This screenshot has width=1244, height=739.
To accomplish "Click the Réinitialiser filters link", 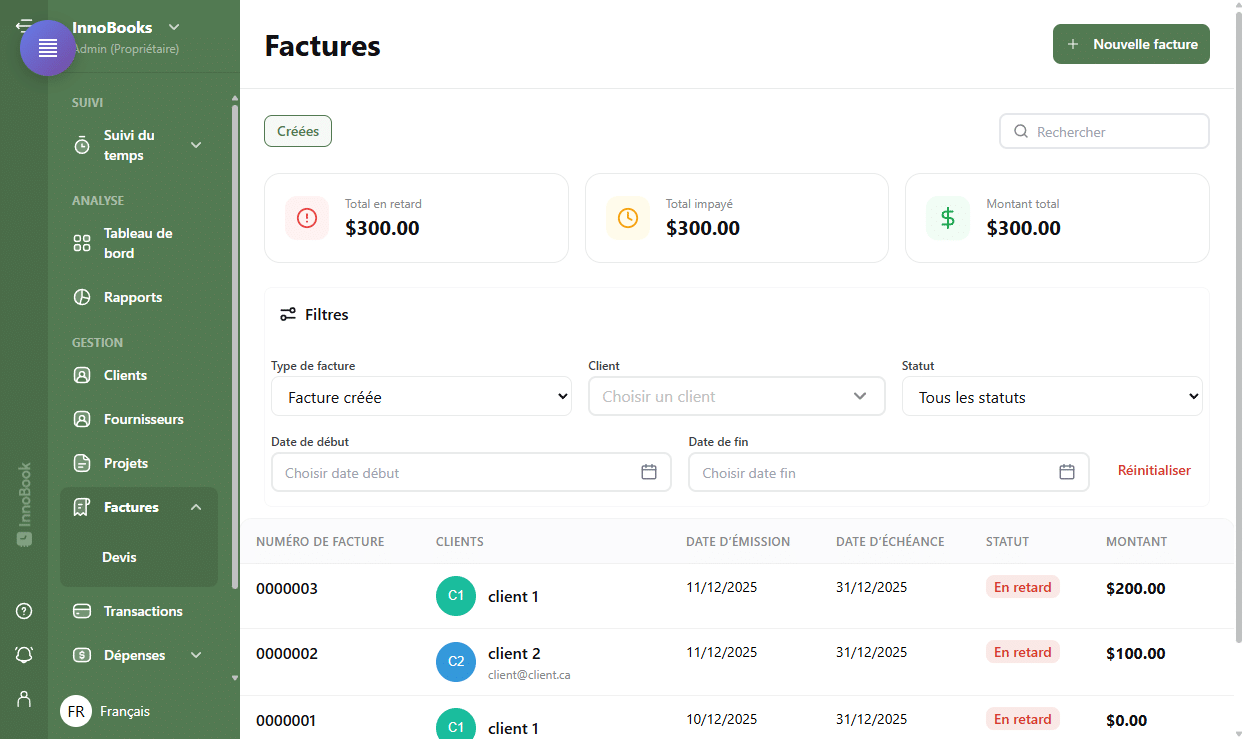I will pos(1154,470).
